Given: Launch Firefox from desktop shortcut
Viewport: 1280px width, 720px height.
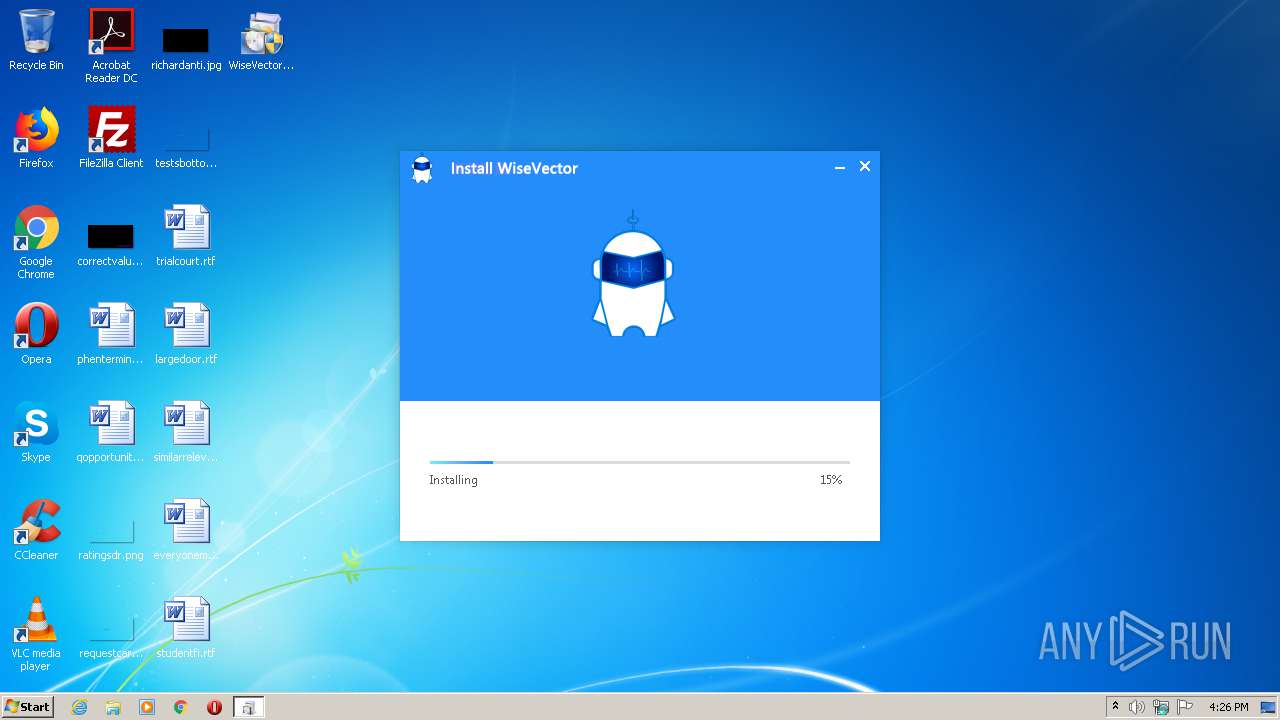Looking at the screenshot, I should tap(36, 138).
